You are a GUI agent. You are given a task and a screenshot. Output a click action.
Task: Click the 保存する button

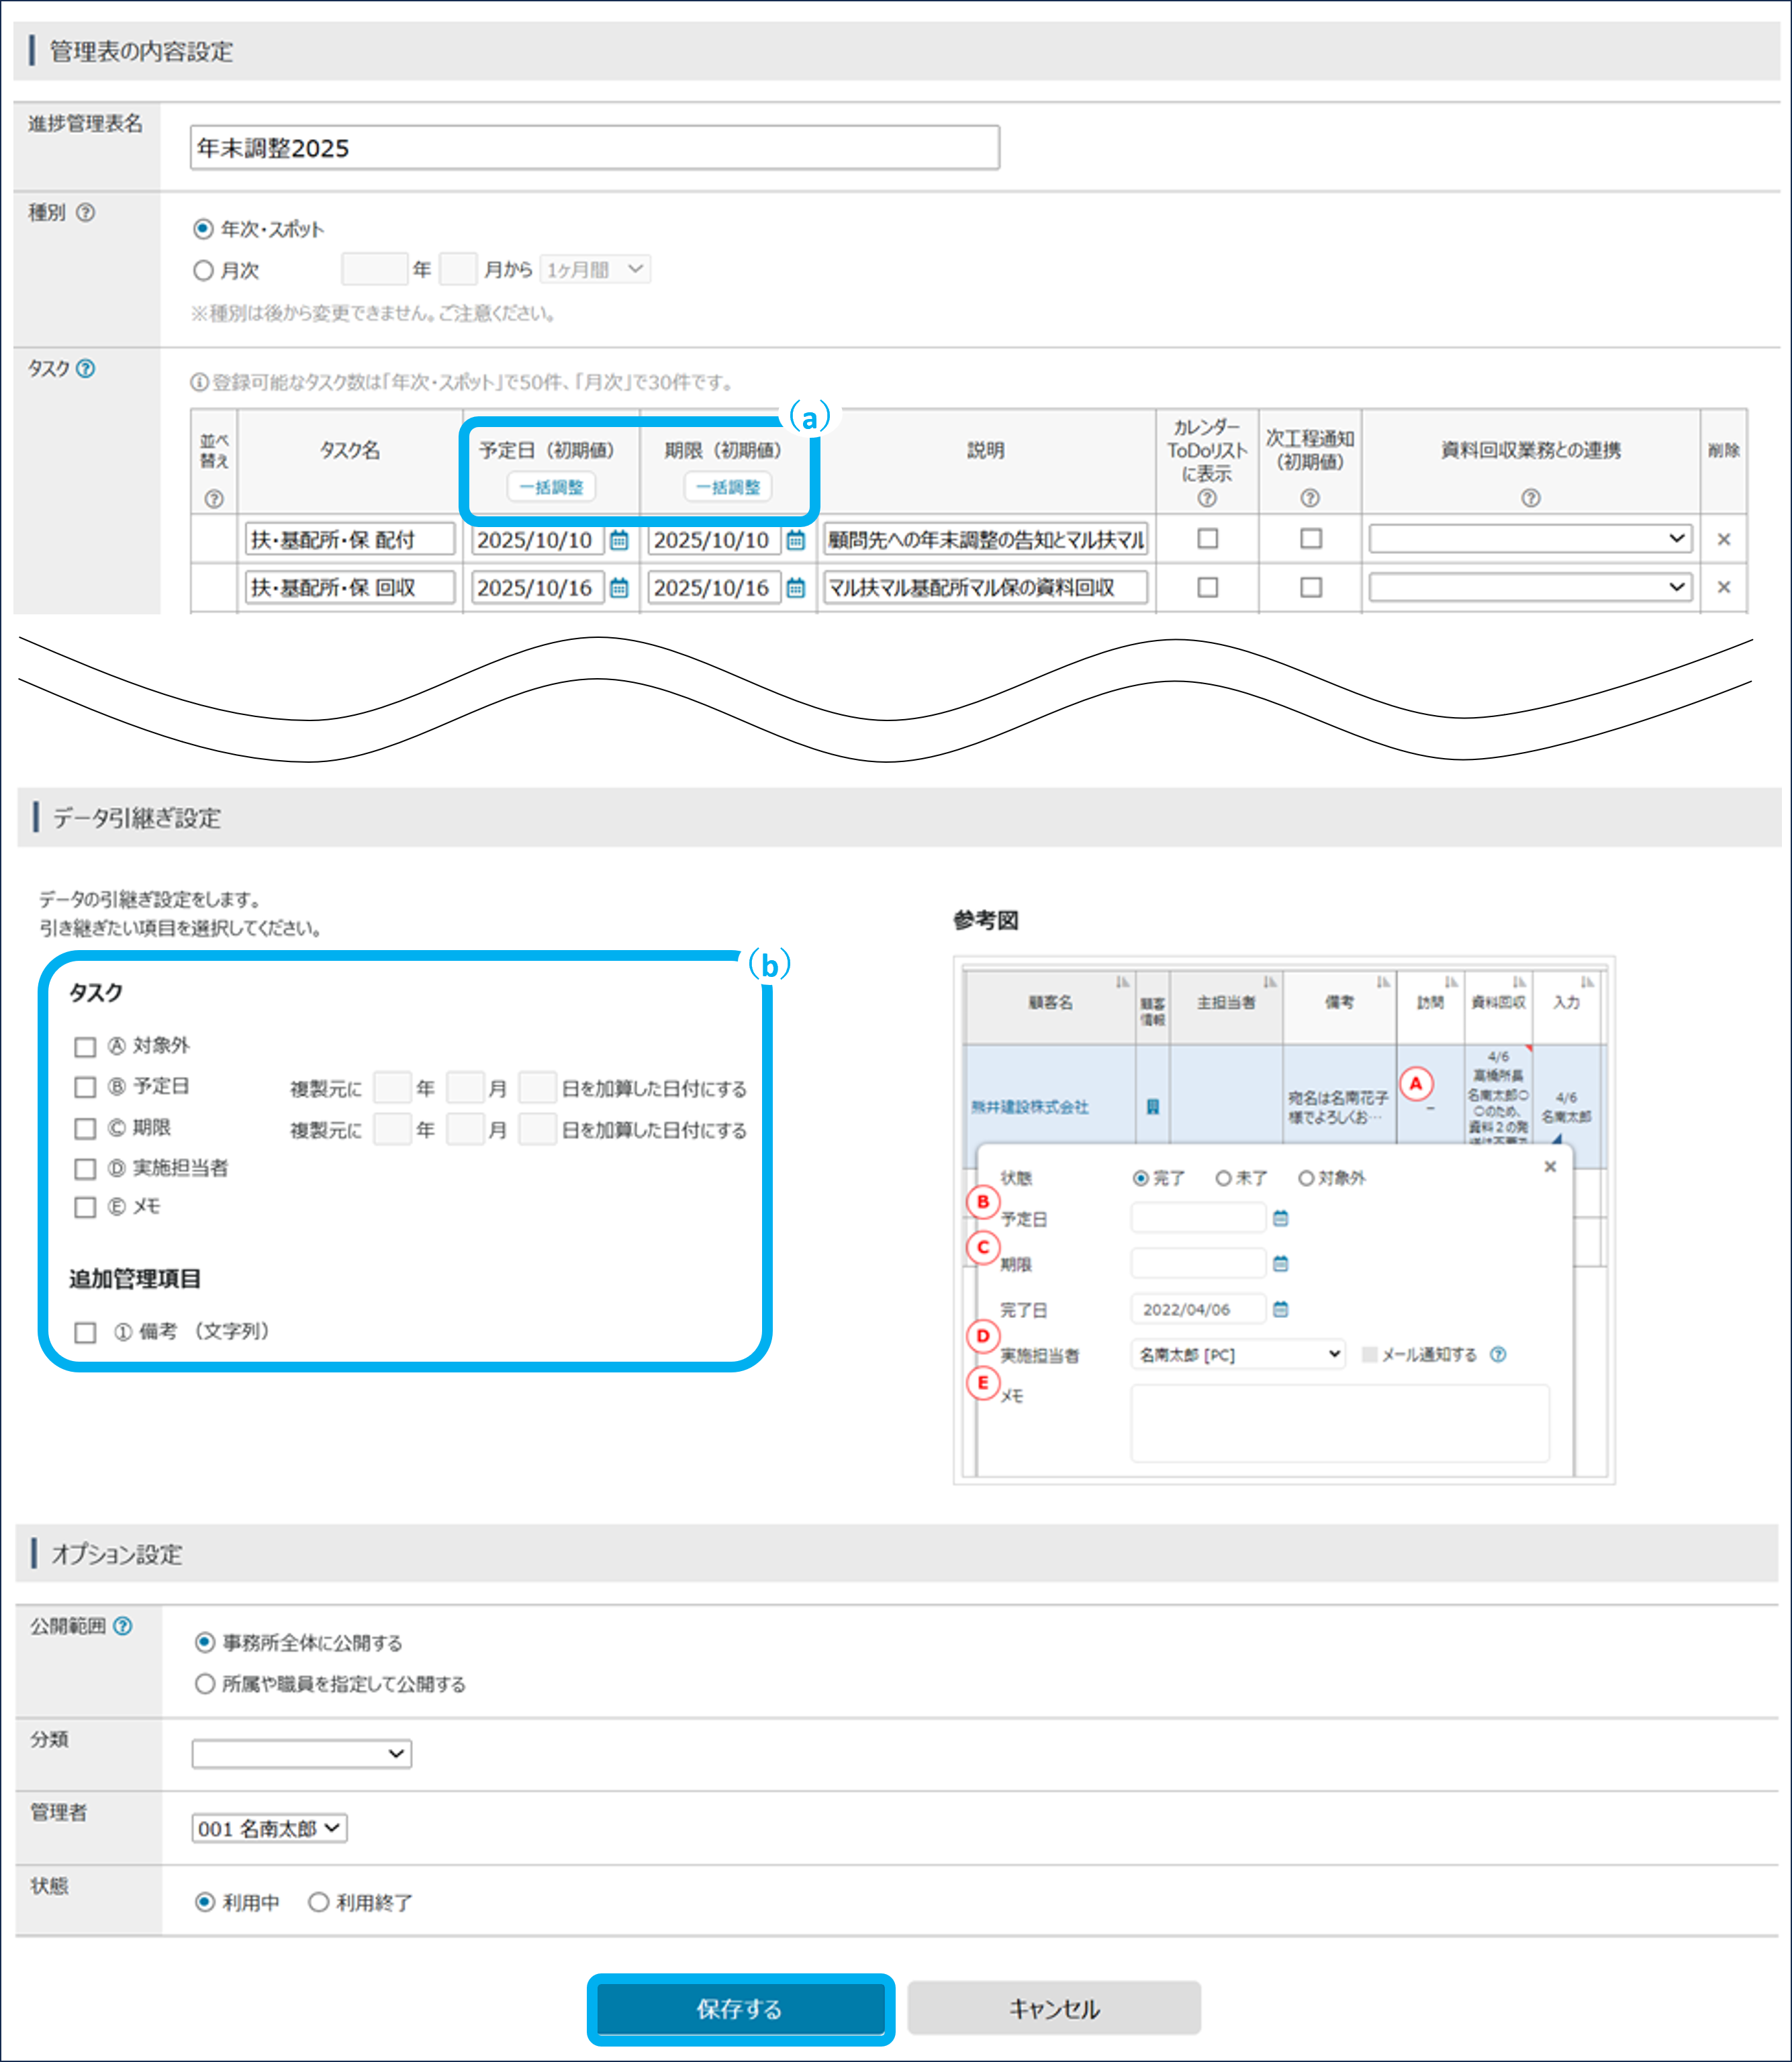click(740, 2009)
